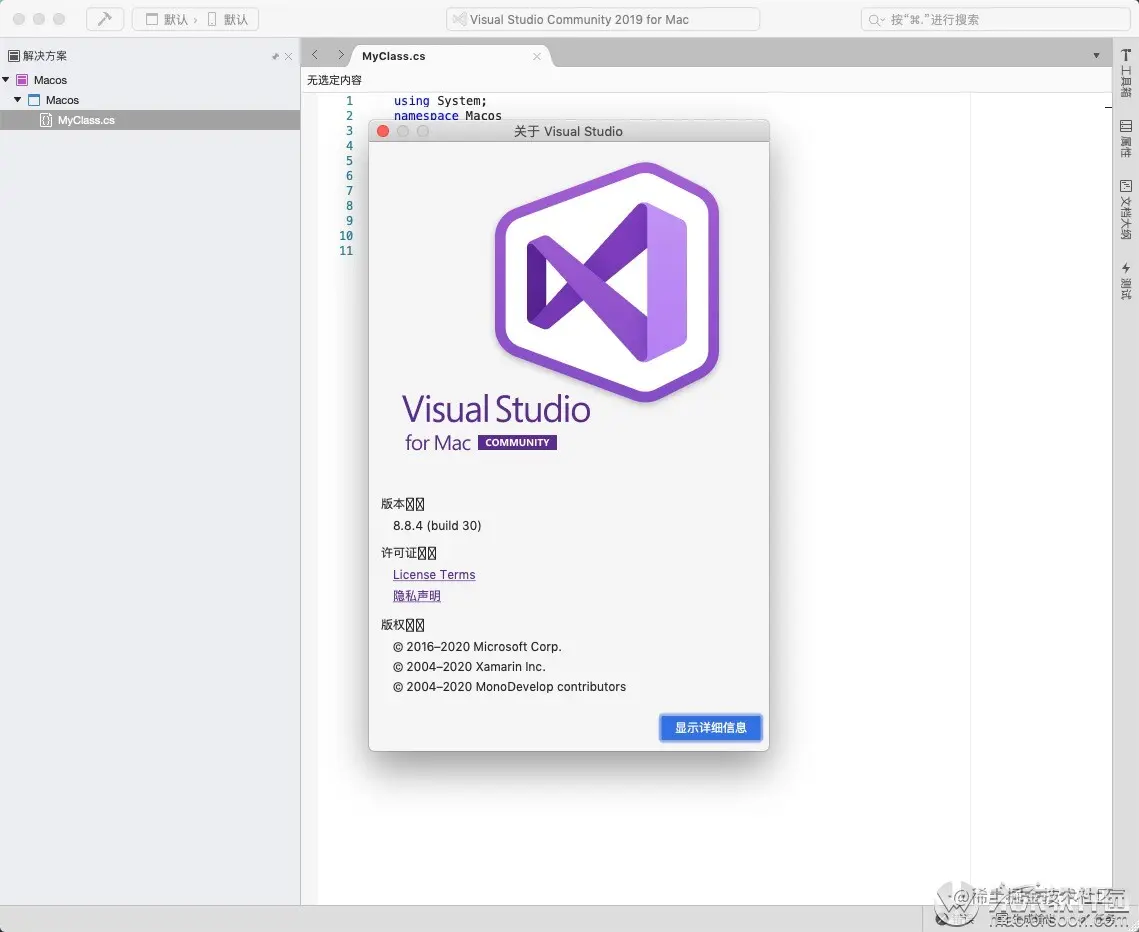Screen dimensions: 1139x932
Task: Click line number 11 in the editor
Action: 346,251
